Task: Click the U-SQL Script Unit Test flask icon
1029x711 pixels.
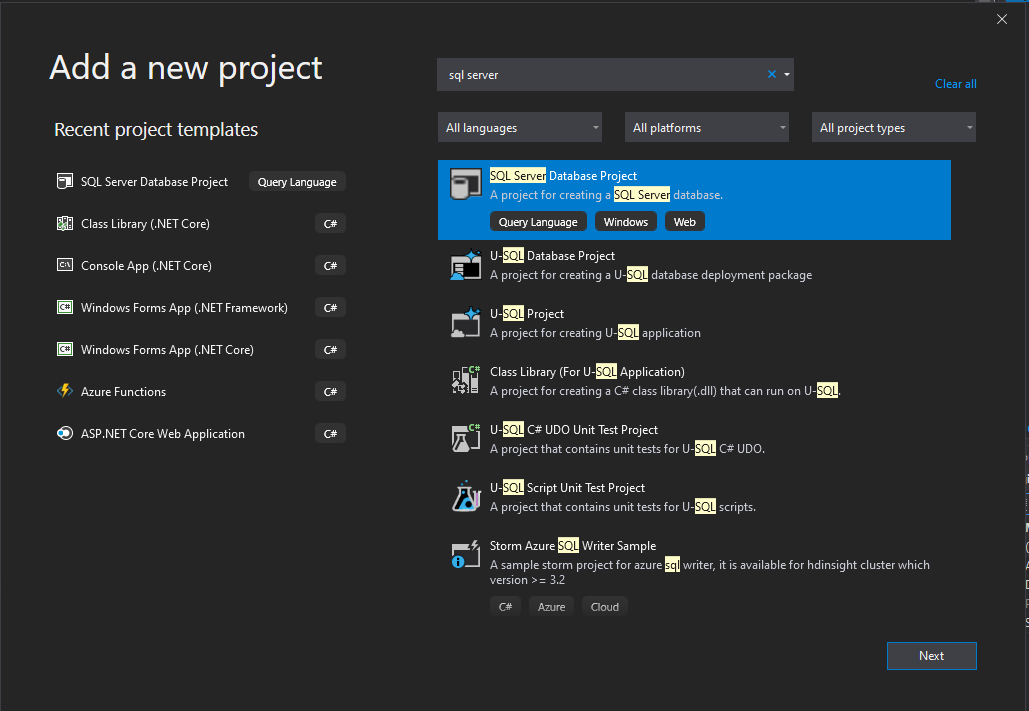Action: click(x=466, y=496)
